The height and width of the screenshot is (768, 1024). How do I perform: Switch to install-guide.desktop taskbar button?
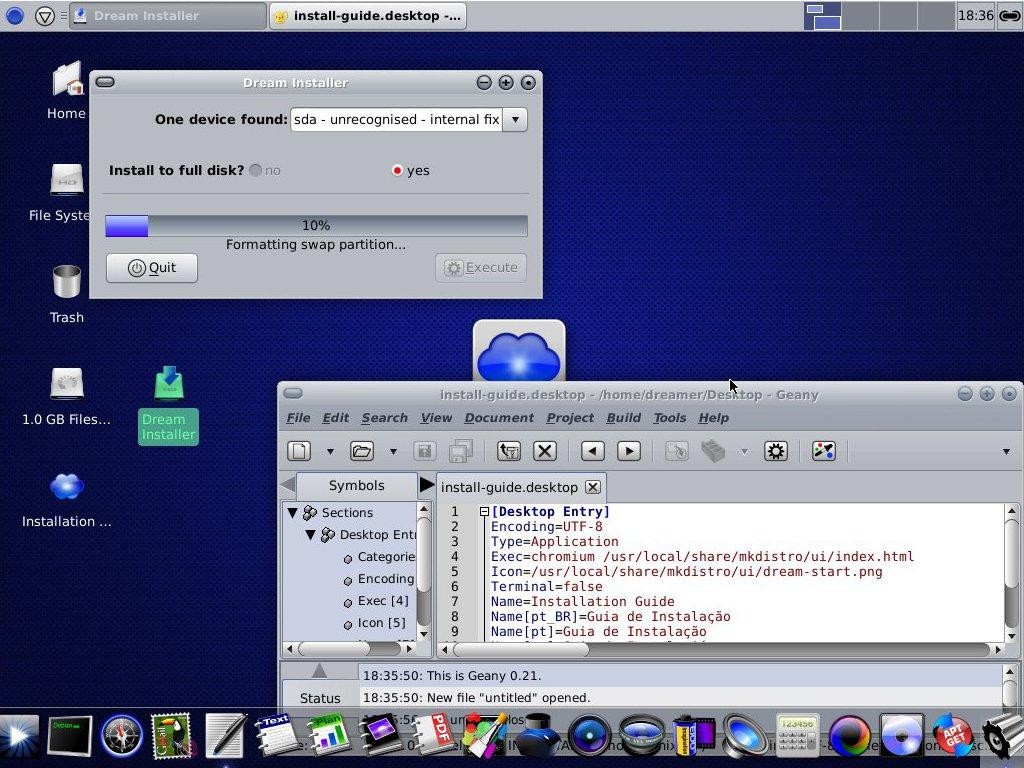click(x=368, y=16)
